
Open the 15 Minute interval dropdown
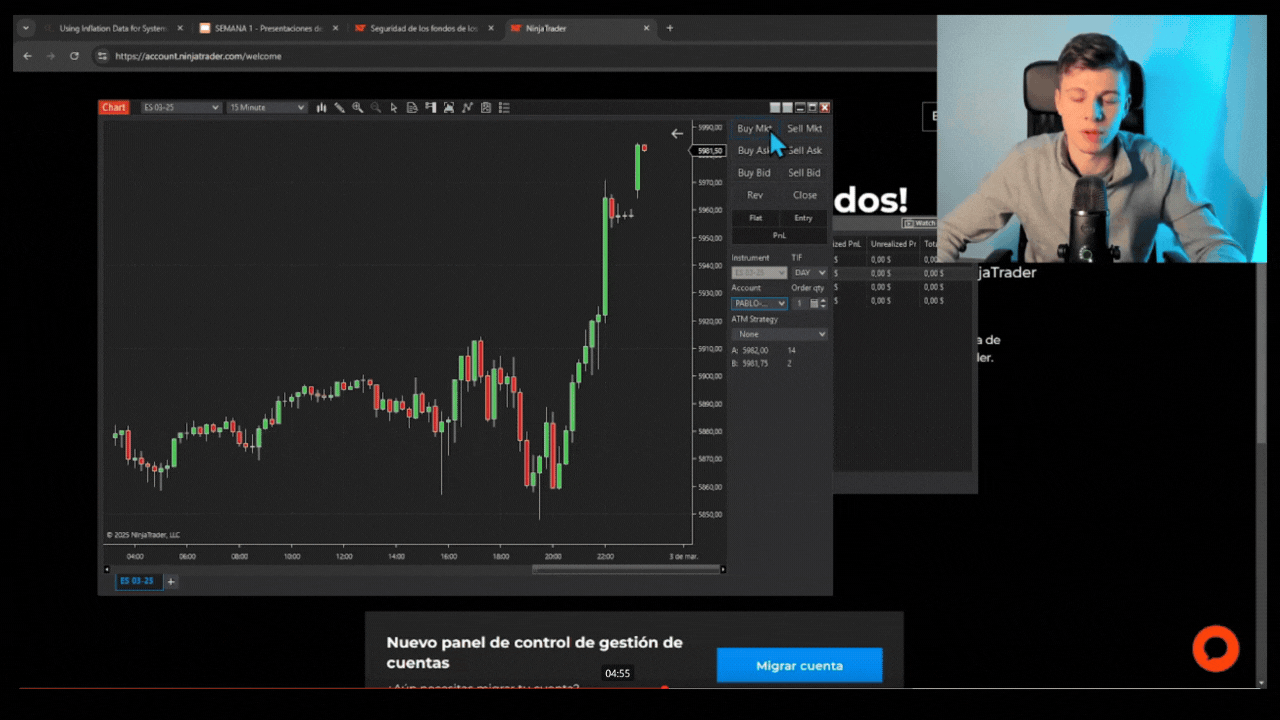tap(266, 107)
